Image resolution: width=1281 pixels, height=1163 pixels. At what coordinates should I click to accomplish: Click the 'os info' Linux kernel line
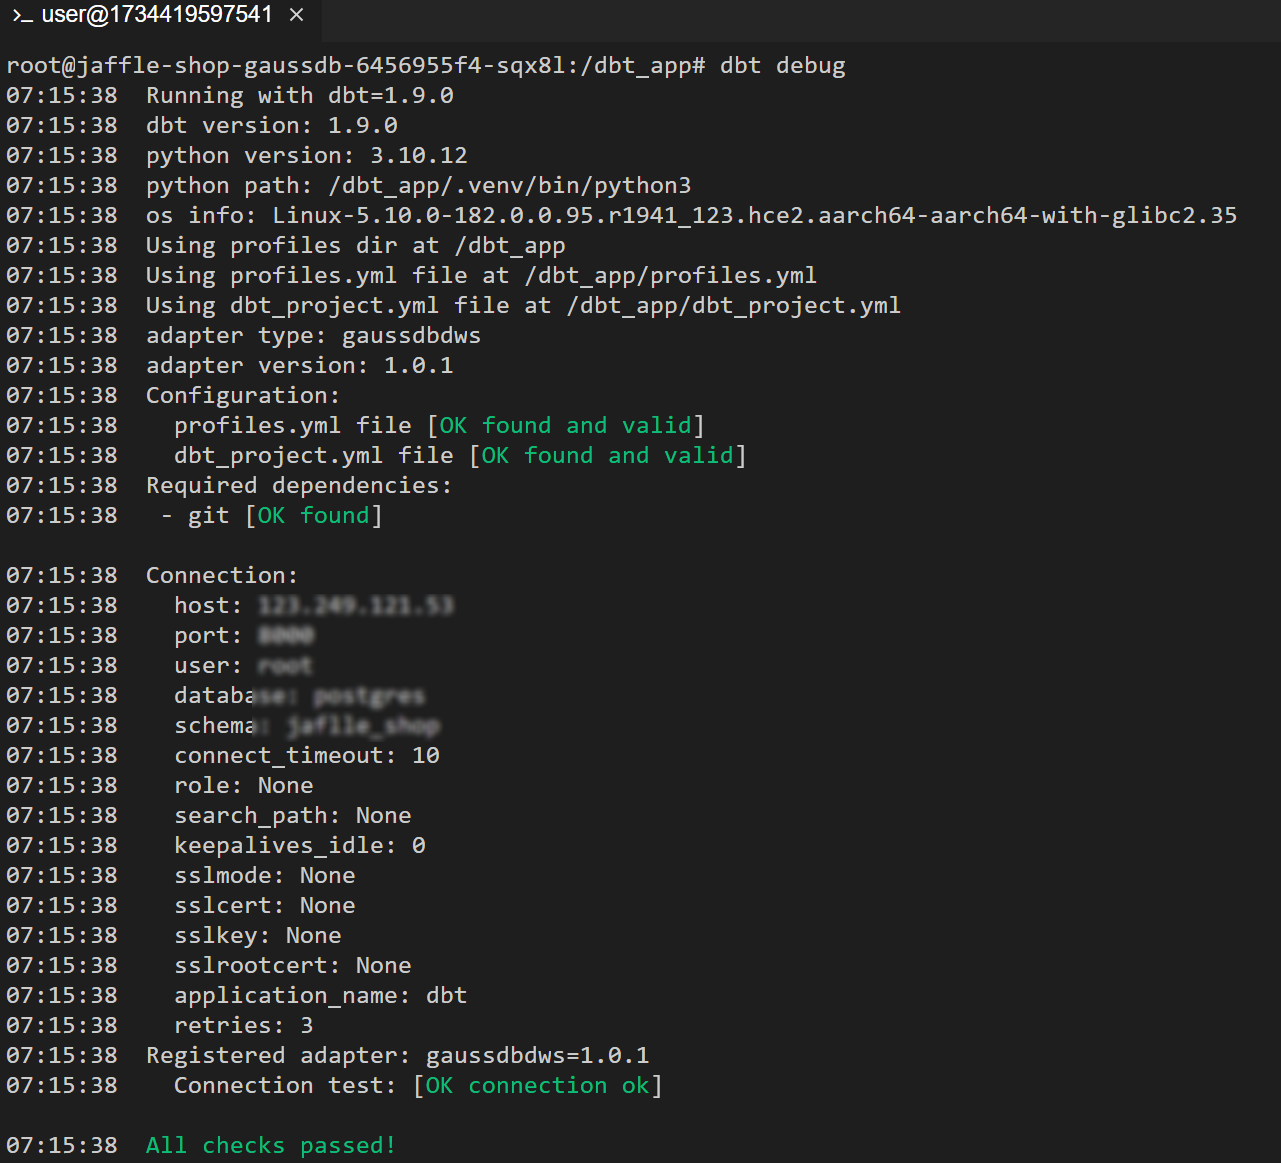691,216
